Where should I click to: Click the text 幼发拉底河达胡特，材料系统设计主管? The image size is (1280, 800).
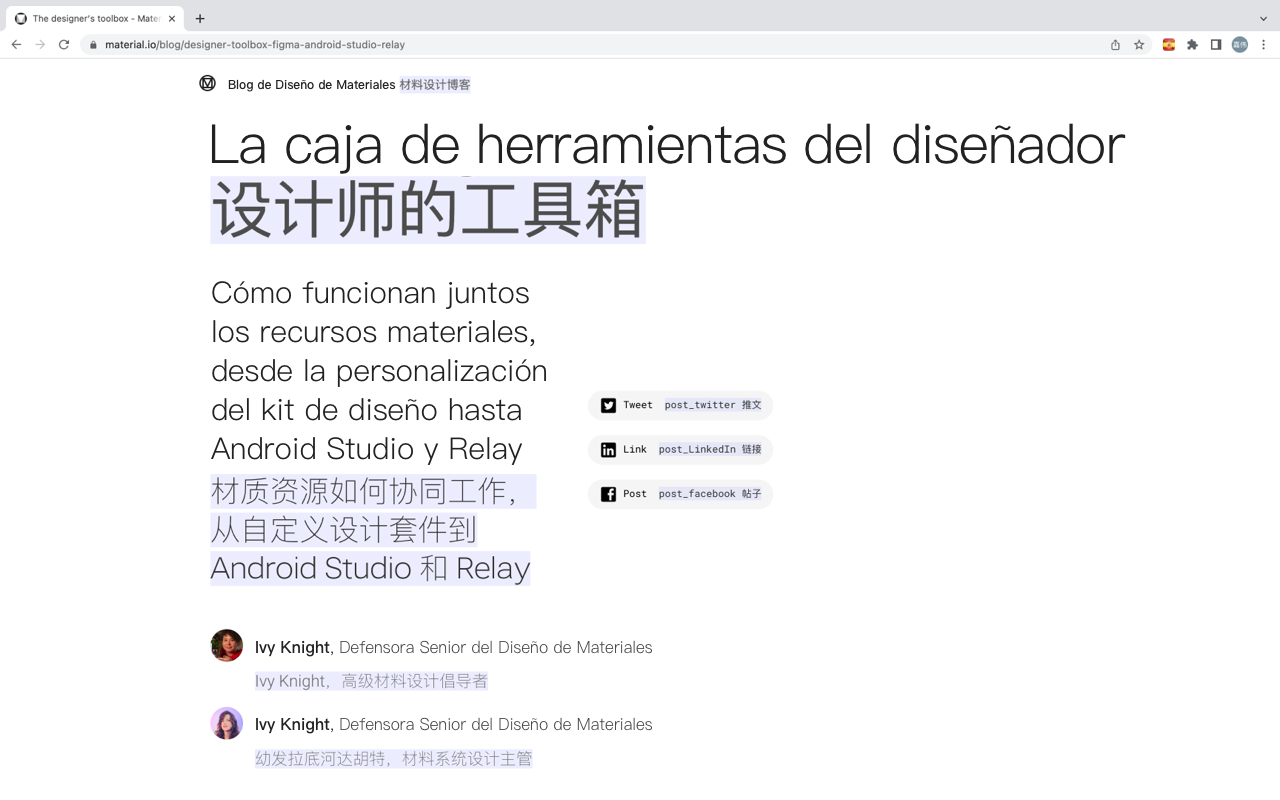coord(394,759)
